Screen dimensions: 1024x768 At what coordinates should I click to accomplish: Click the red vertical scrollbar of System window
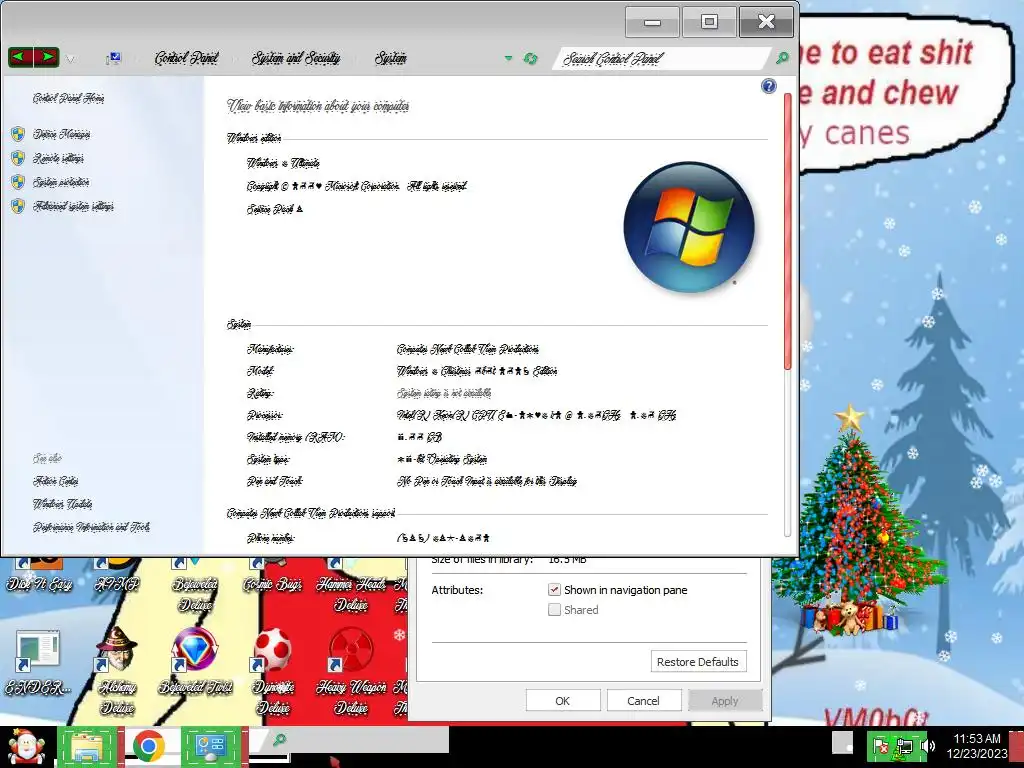tap(787, 232)
